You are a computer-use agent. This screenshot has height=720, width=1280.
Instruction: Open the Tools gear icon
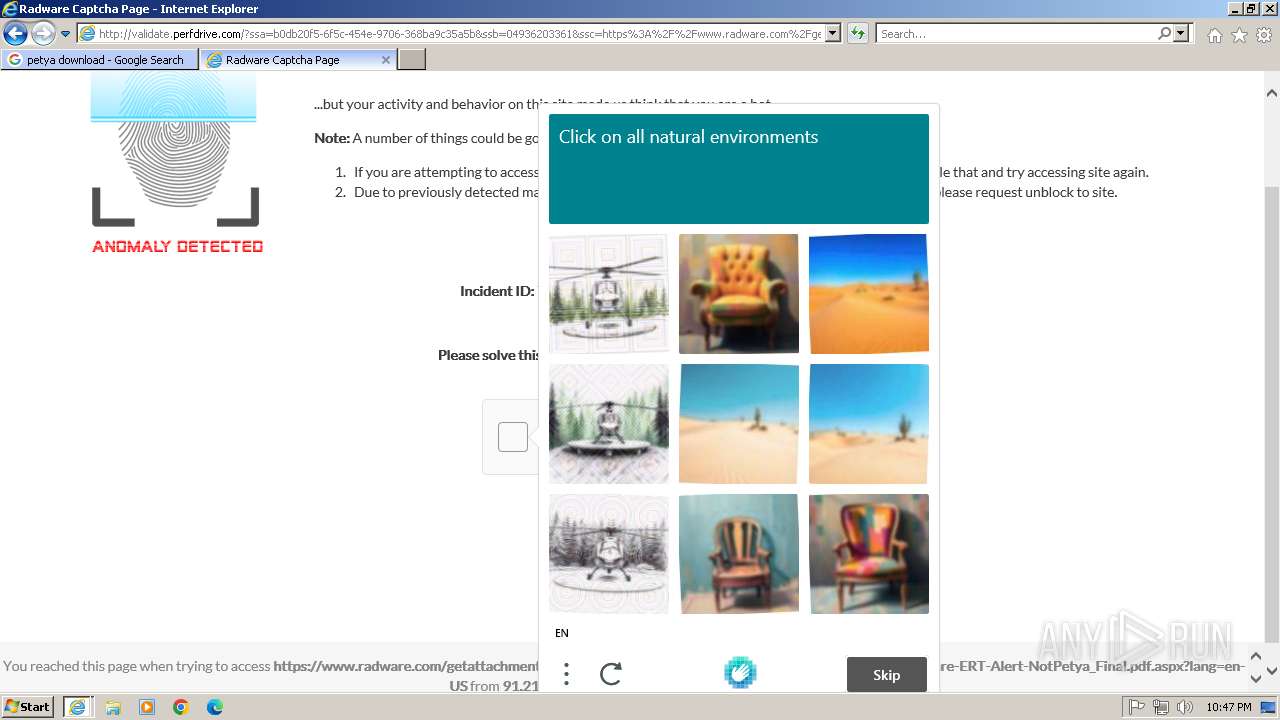pos(1264,35)
